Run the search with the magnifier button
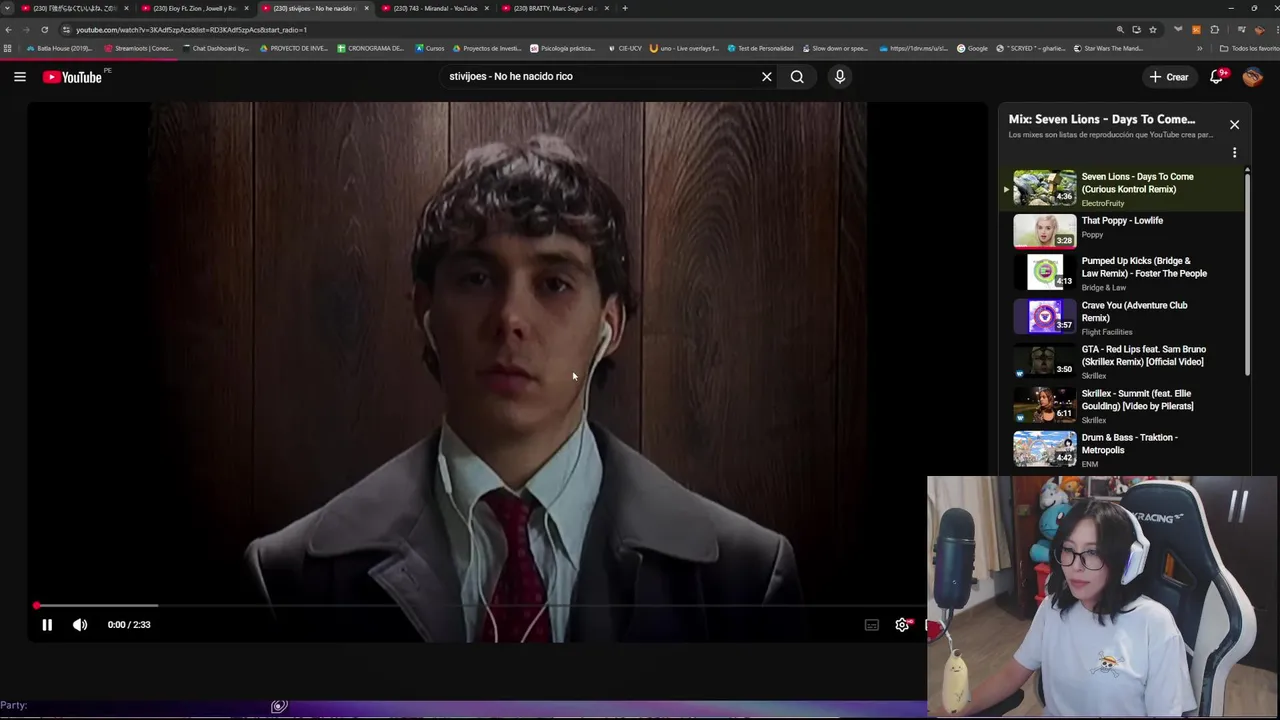Image resolution: width=1280 pixels, height=720 pixels. (x=797, y=76)
